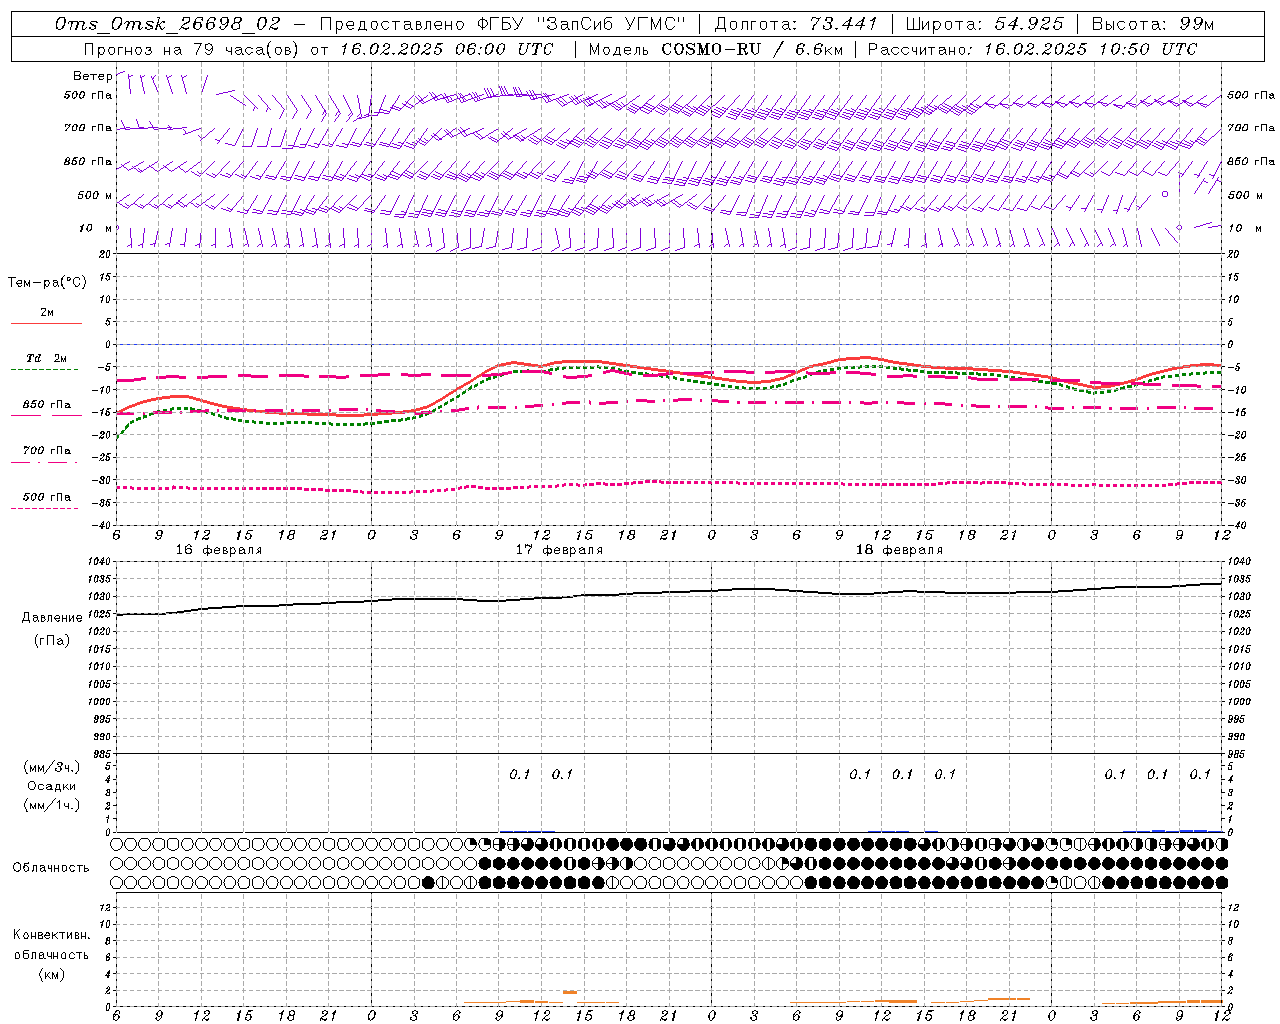Click the "500 гПа" temperature legend entry
Screen dimensions: 1280x1024
pos(47,497)
